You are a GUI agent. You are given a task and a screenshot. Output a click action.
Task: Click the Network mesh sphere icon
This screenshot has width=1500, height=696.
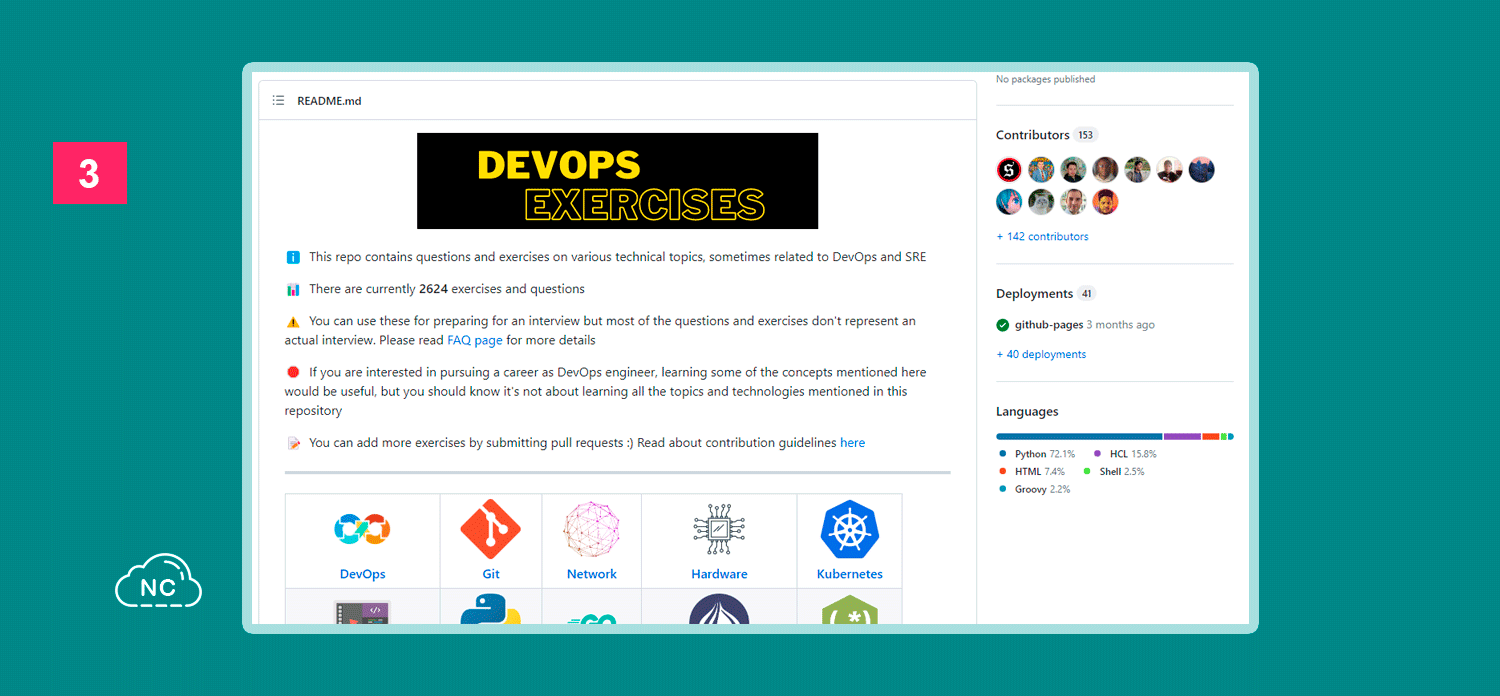pos(591,529)
